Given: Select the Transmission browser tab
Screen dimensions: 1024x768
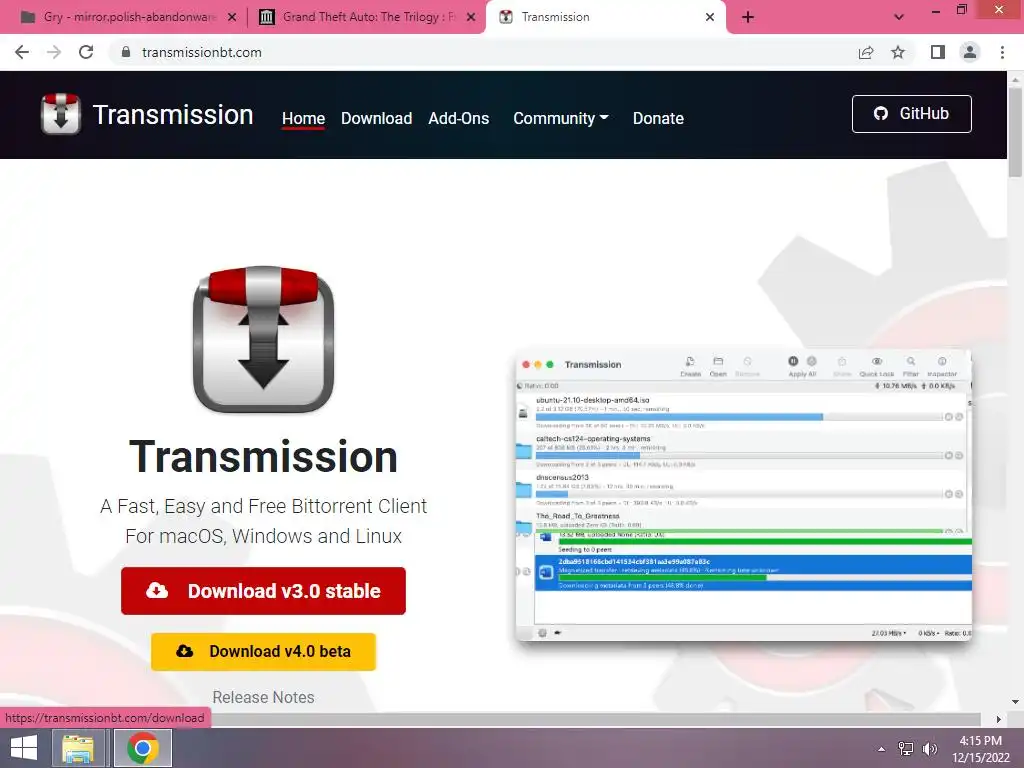Looking at the screenshot, I should point(604,17).
